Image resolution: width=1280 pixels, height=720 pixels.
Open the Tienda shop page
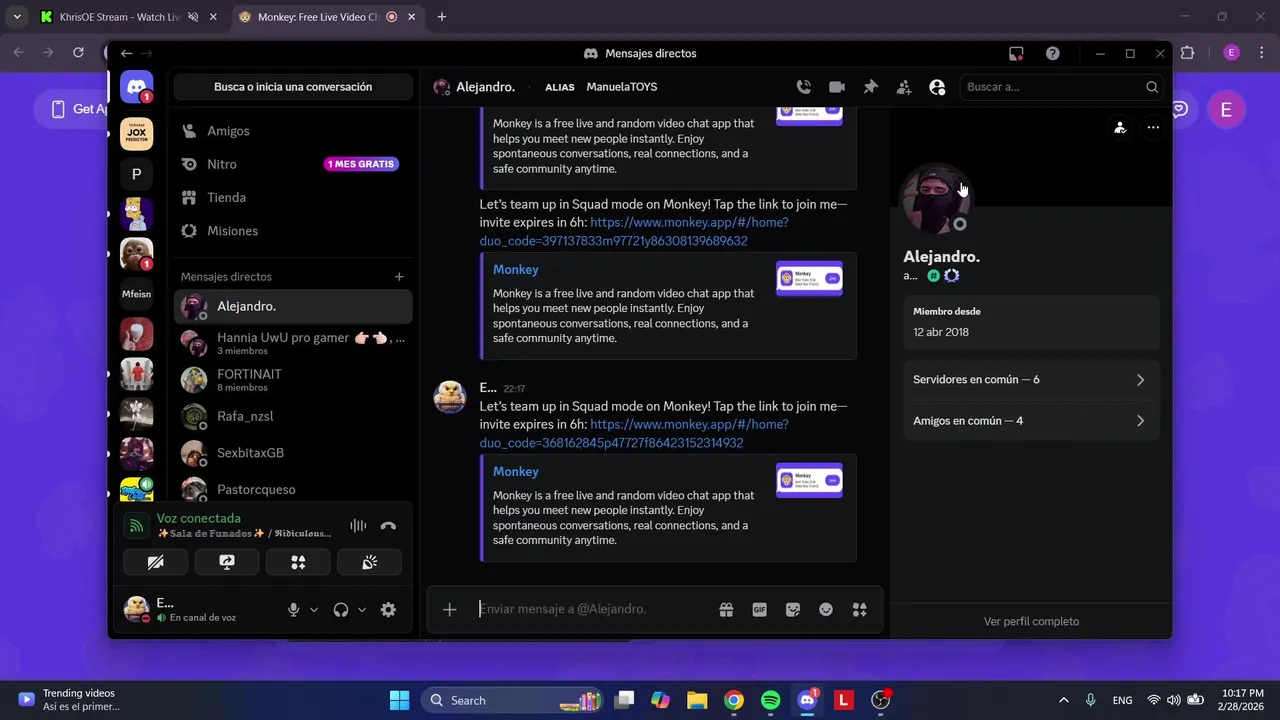[293, 198]
